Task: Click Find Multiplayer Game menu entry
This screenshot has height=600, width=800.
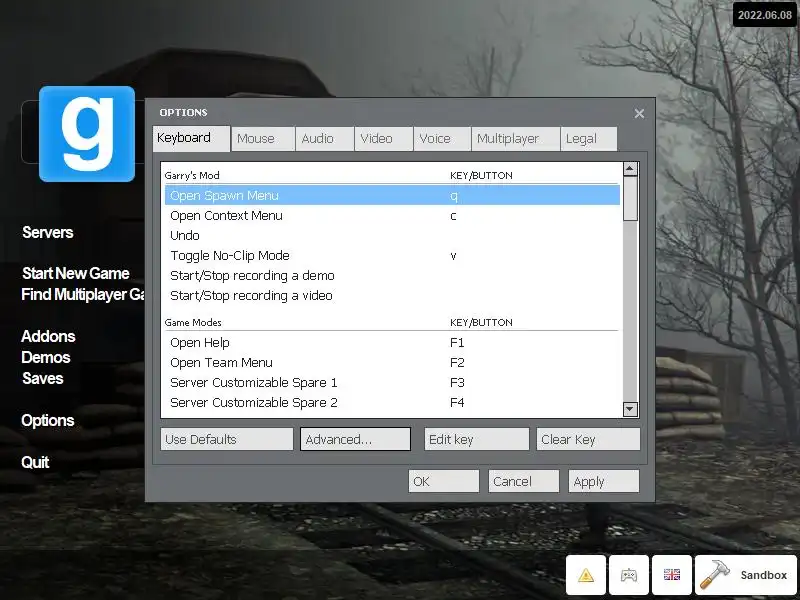Action: (x=83, y=294)
